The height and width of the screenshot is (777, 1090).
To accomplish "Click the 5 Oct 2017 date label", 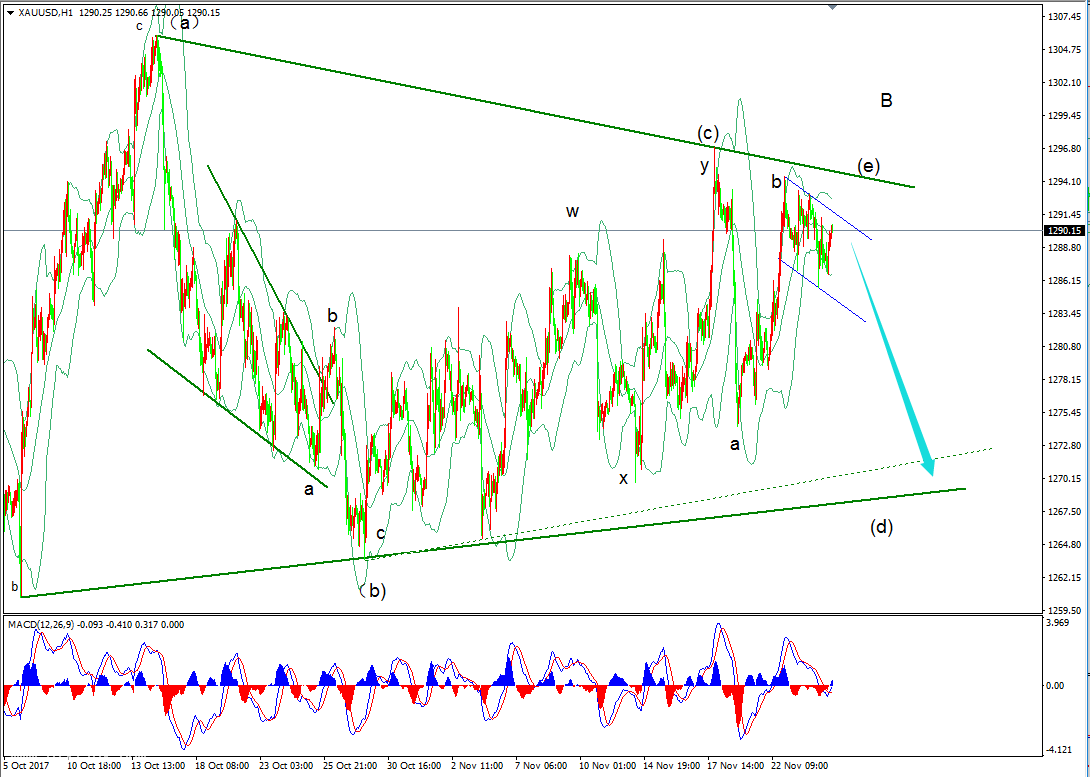I will (26, 765).
